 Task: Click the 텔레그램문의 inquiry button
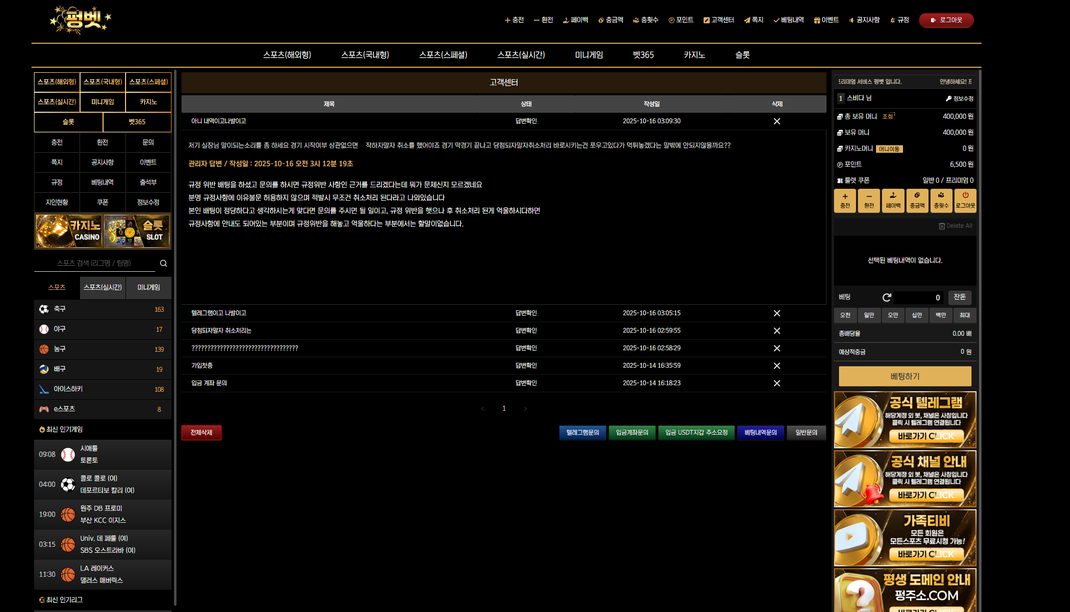click(582, 433)
